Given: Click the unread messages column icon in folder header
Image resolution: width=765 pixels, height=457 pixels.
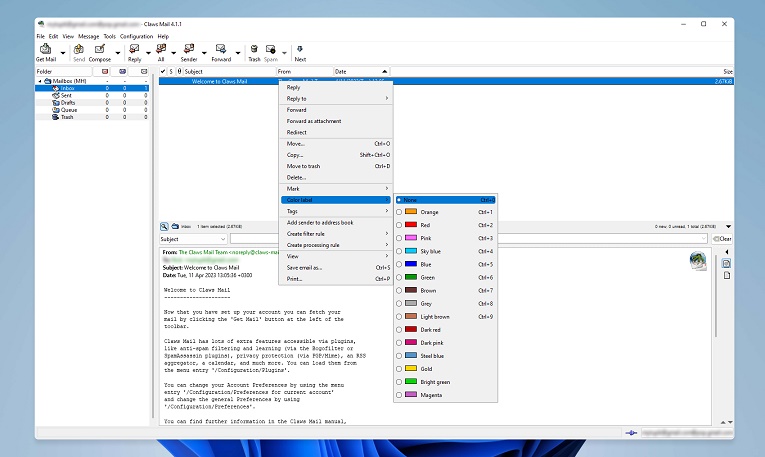Looking at the screenshot, I should click(122, 71).
